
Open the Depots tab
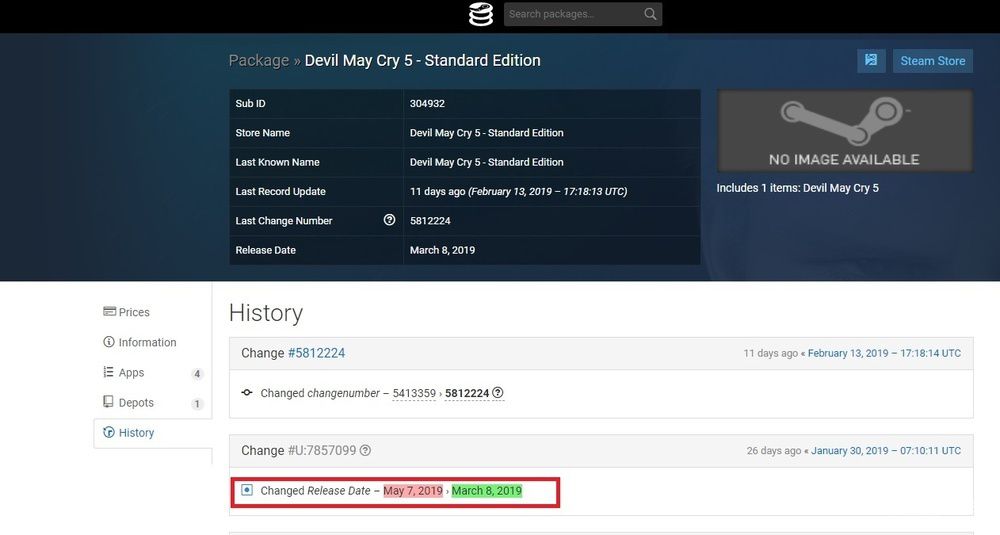click(152, 402)
